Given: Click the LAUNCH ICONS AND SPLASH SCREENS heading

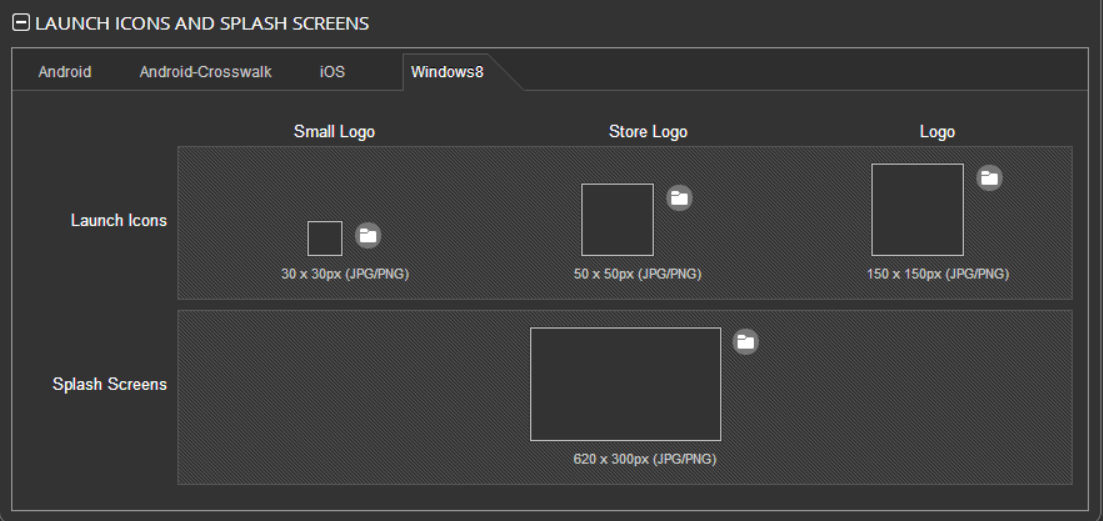Looking at the screenshot, I should pyautogui.click(x=202, y=23).
